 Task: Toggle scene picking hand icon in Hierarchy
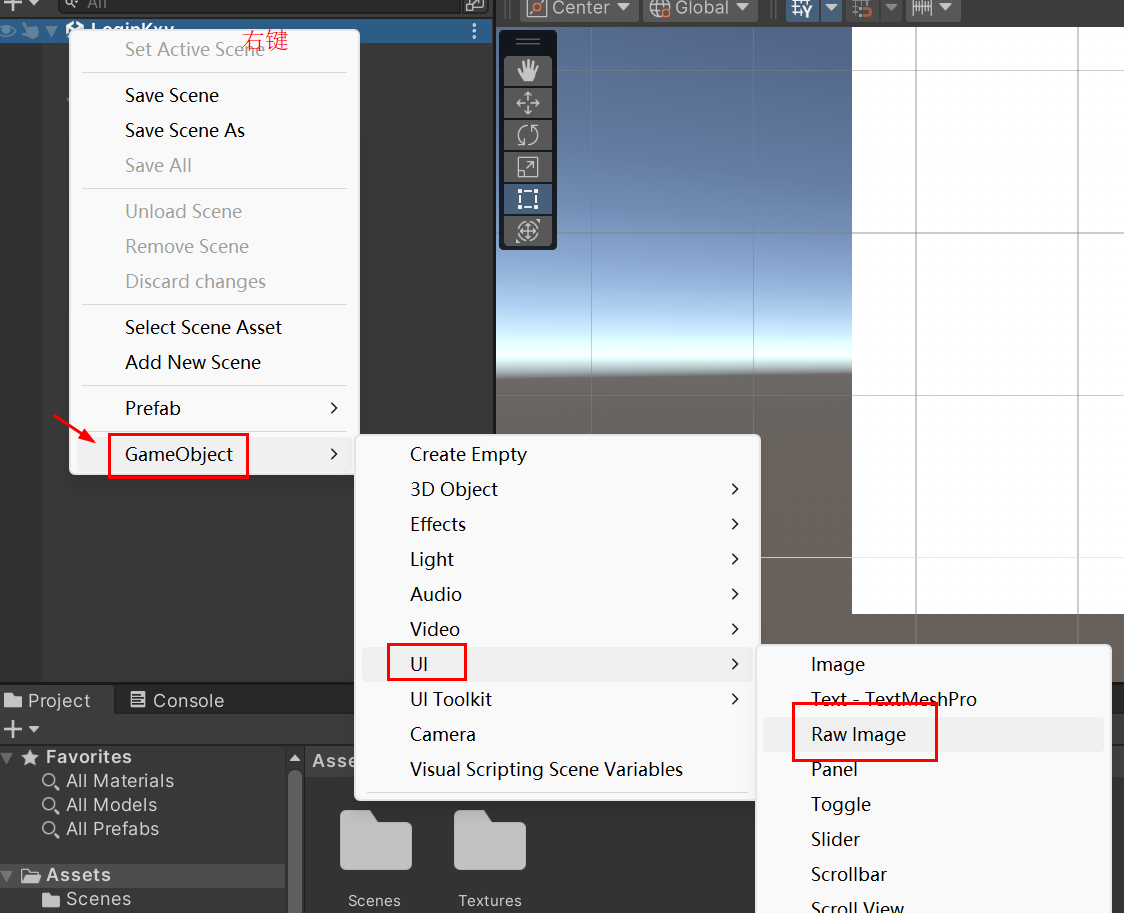(x=30, y=31)
